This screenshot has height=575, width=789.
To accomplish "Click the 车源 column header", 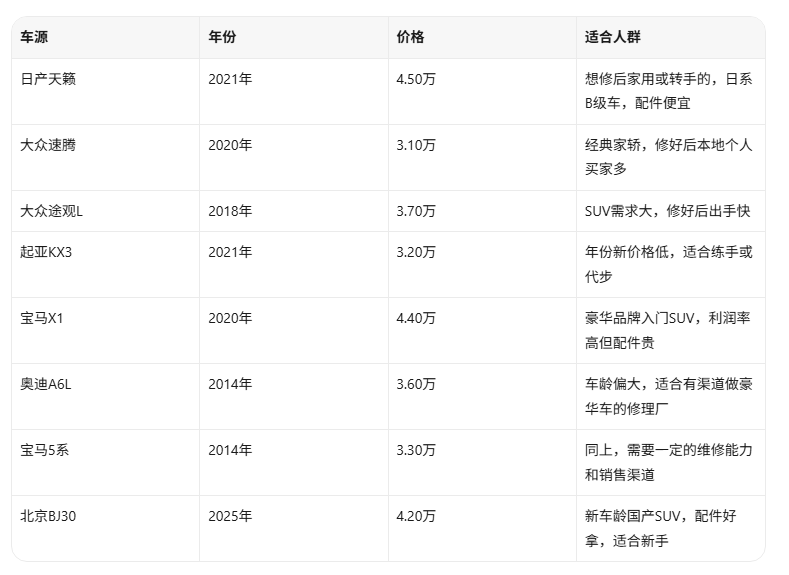I will pos(106,37).
